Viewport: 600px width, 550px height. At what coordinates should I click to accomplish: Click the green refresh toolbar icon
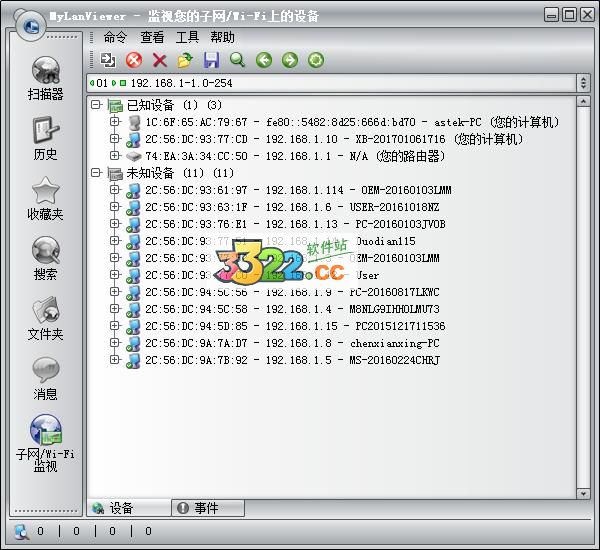[x=316, y=61]
